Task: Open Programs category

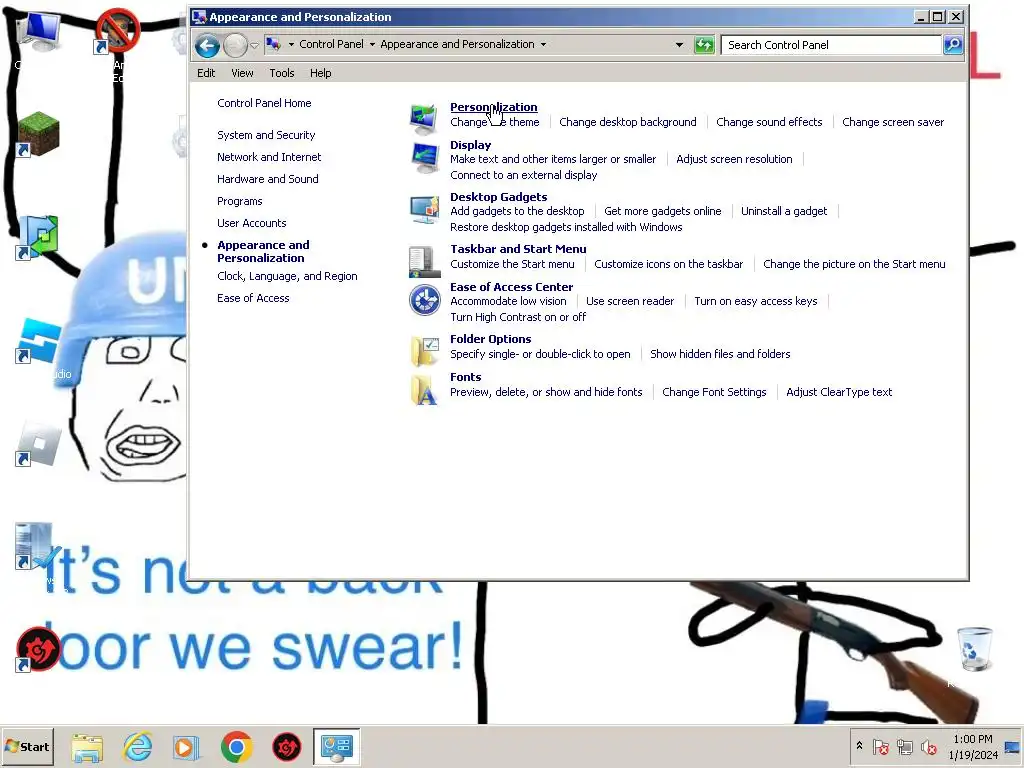Action: click(x=240, y=201)
